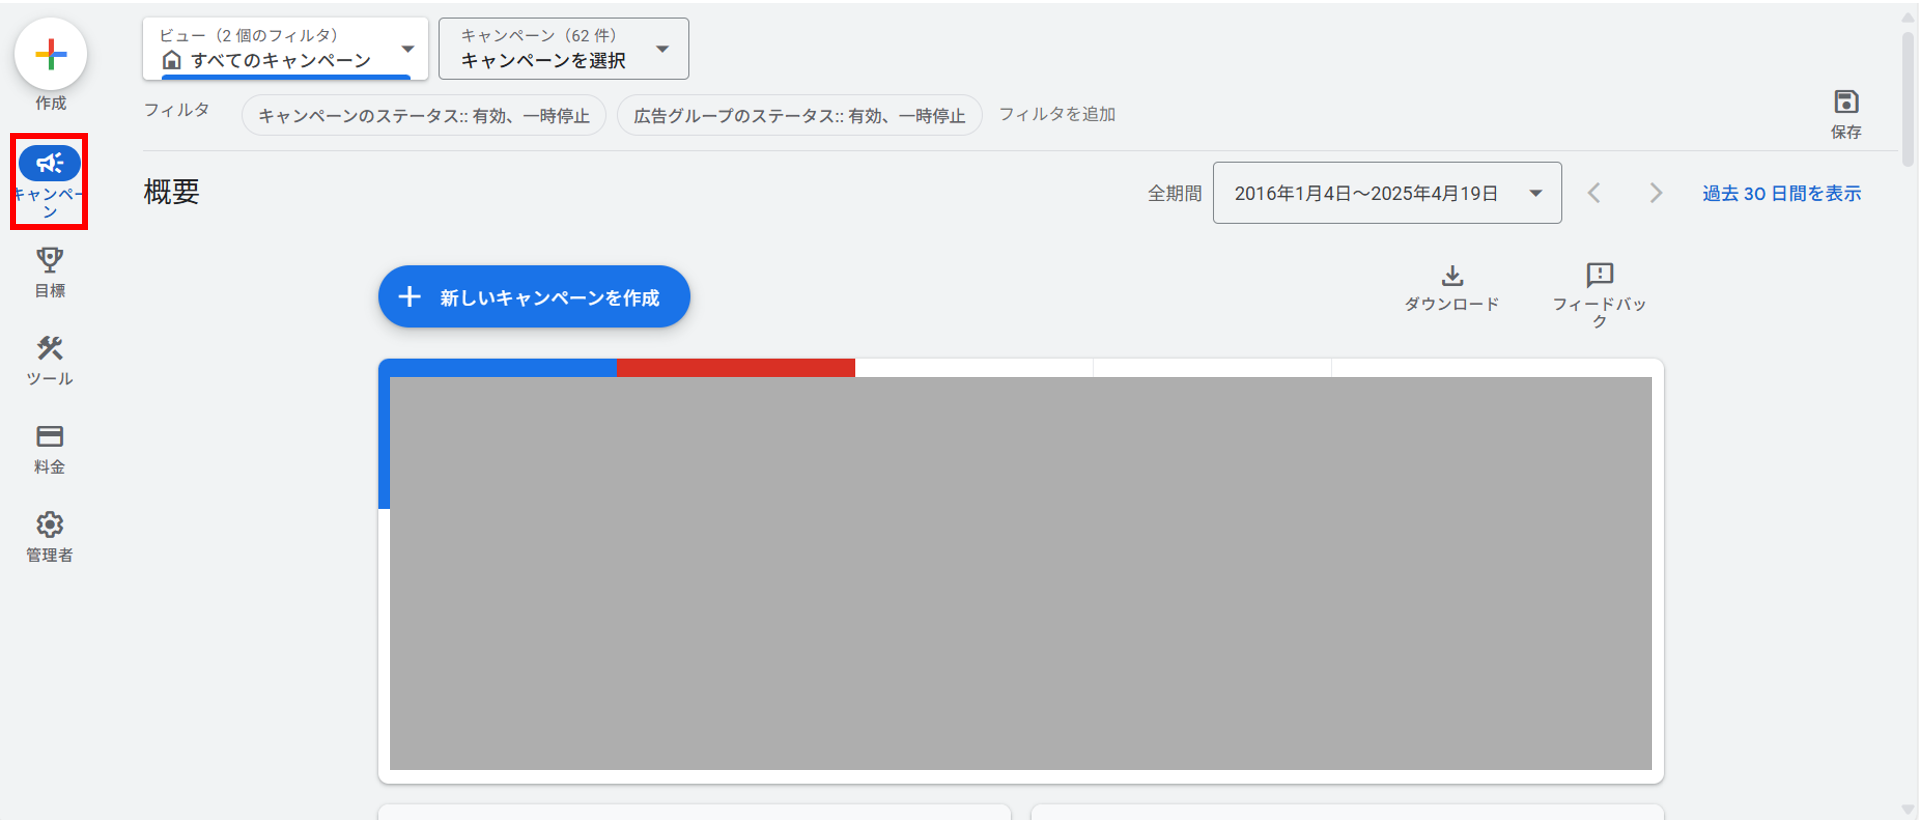Click the page vertical scrollbar

click(x=1909, y=100)
